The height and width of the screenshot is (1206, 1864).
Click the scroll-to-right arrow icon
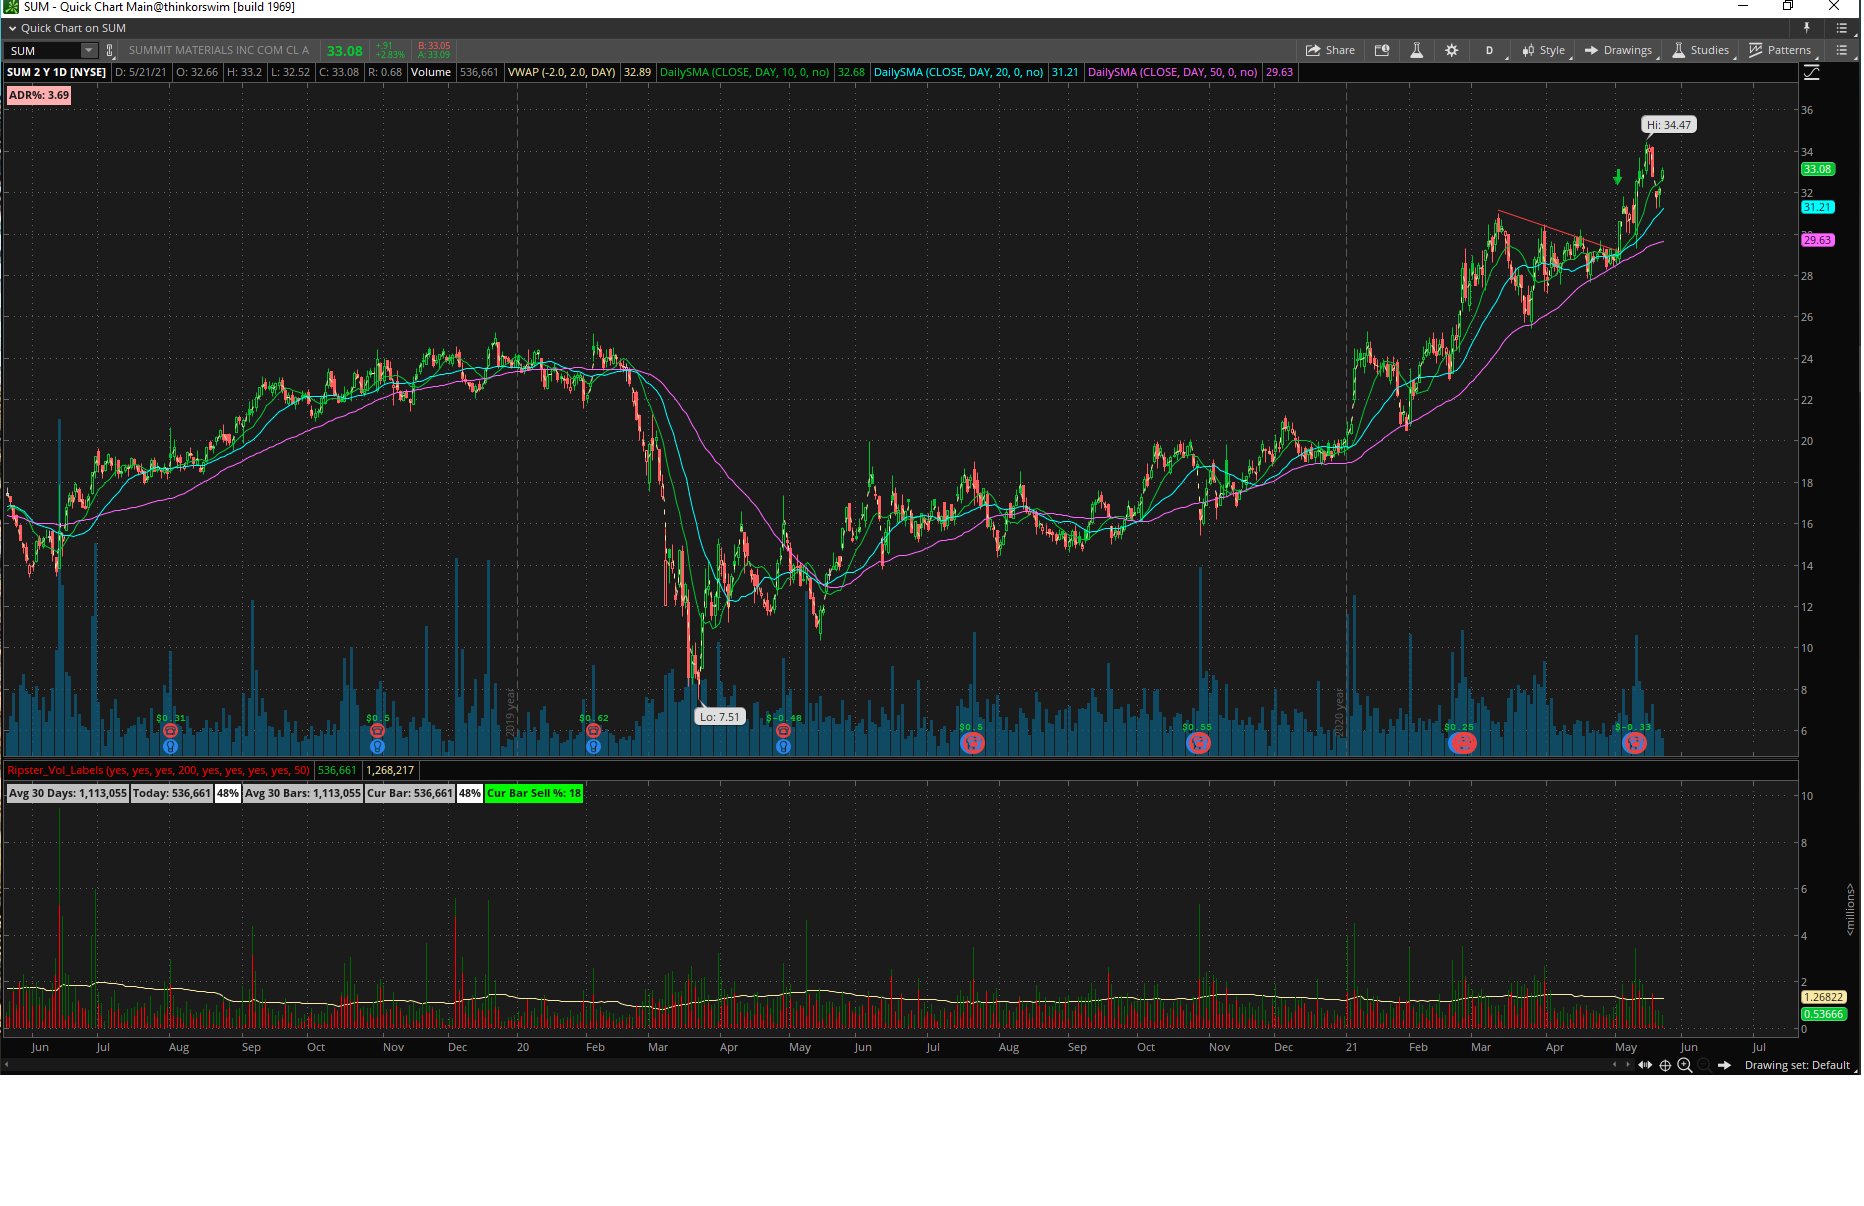(x=1724, y=1065)
